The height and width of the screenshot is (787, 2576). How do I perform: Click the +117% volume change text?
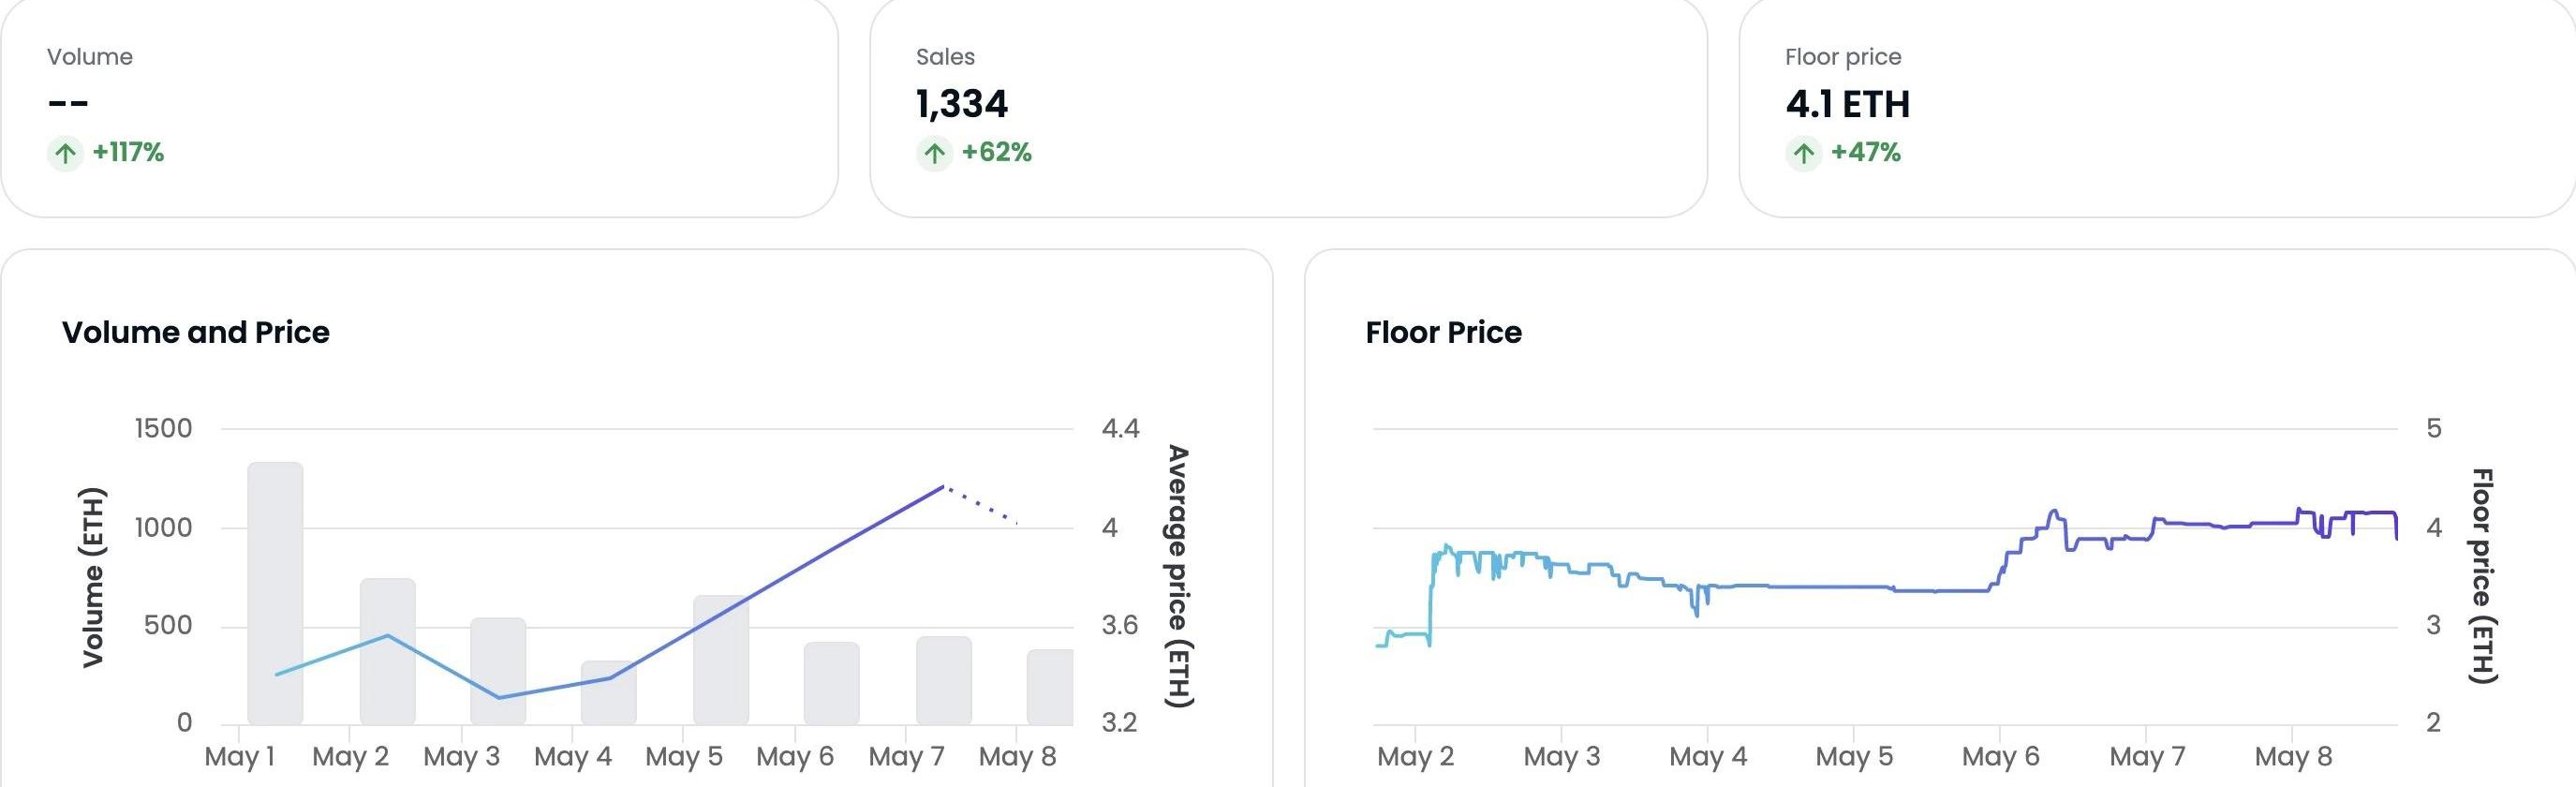128,153
